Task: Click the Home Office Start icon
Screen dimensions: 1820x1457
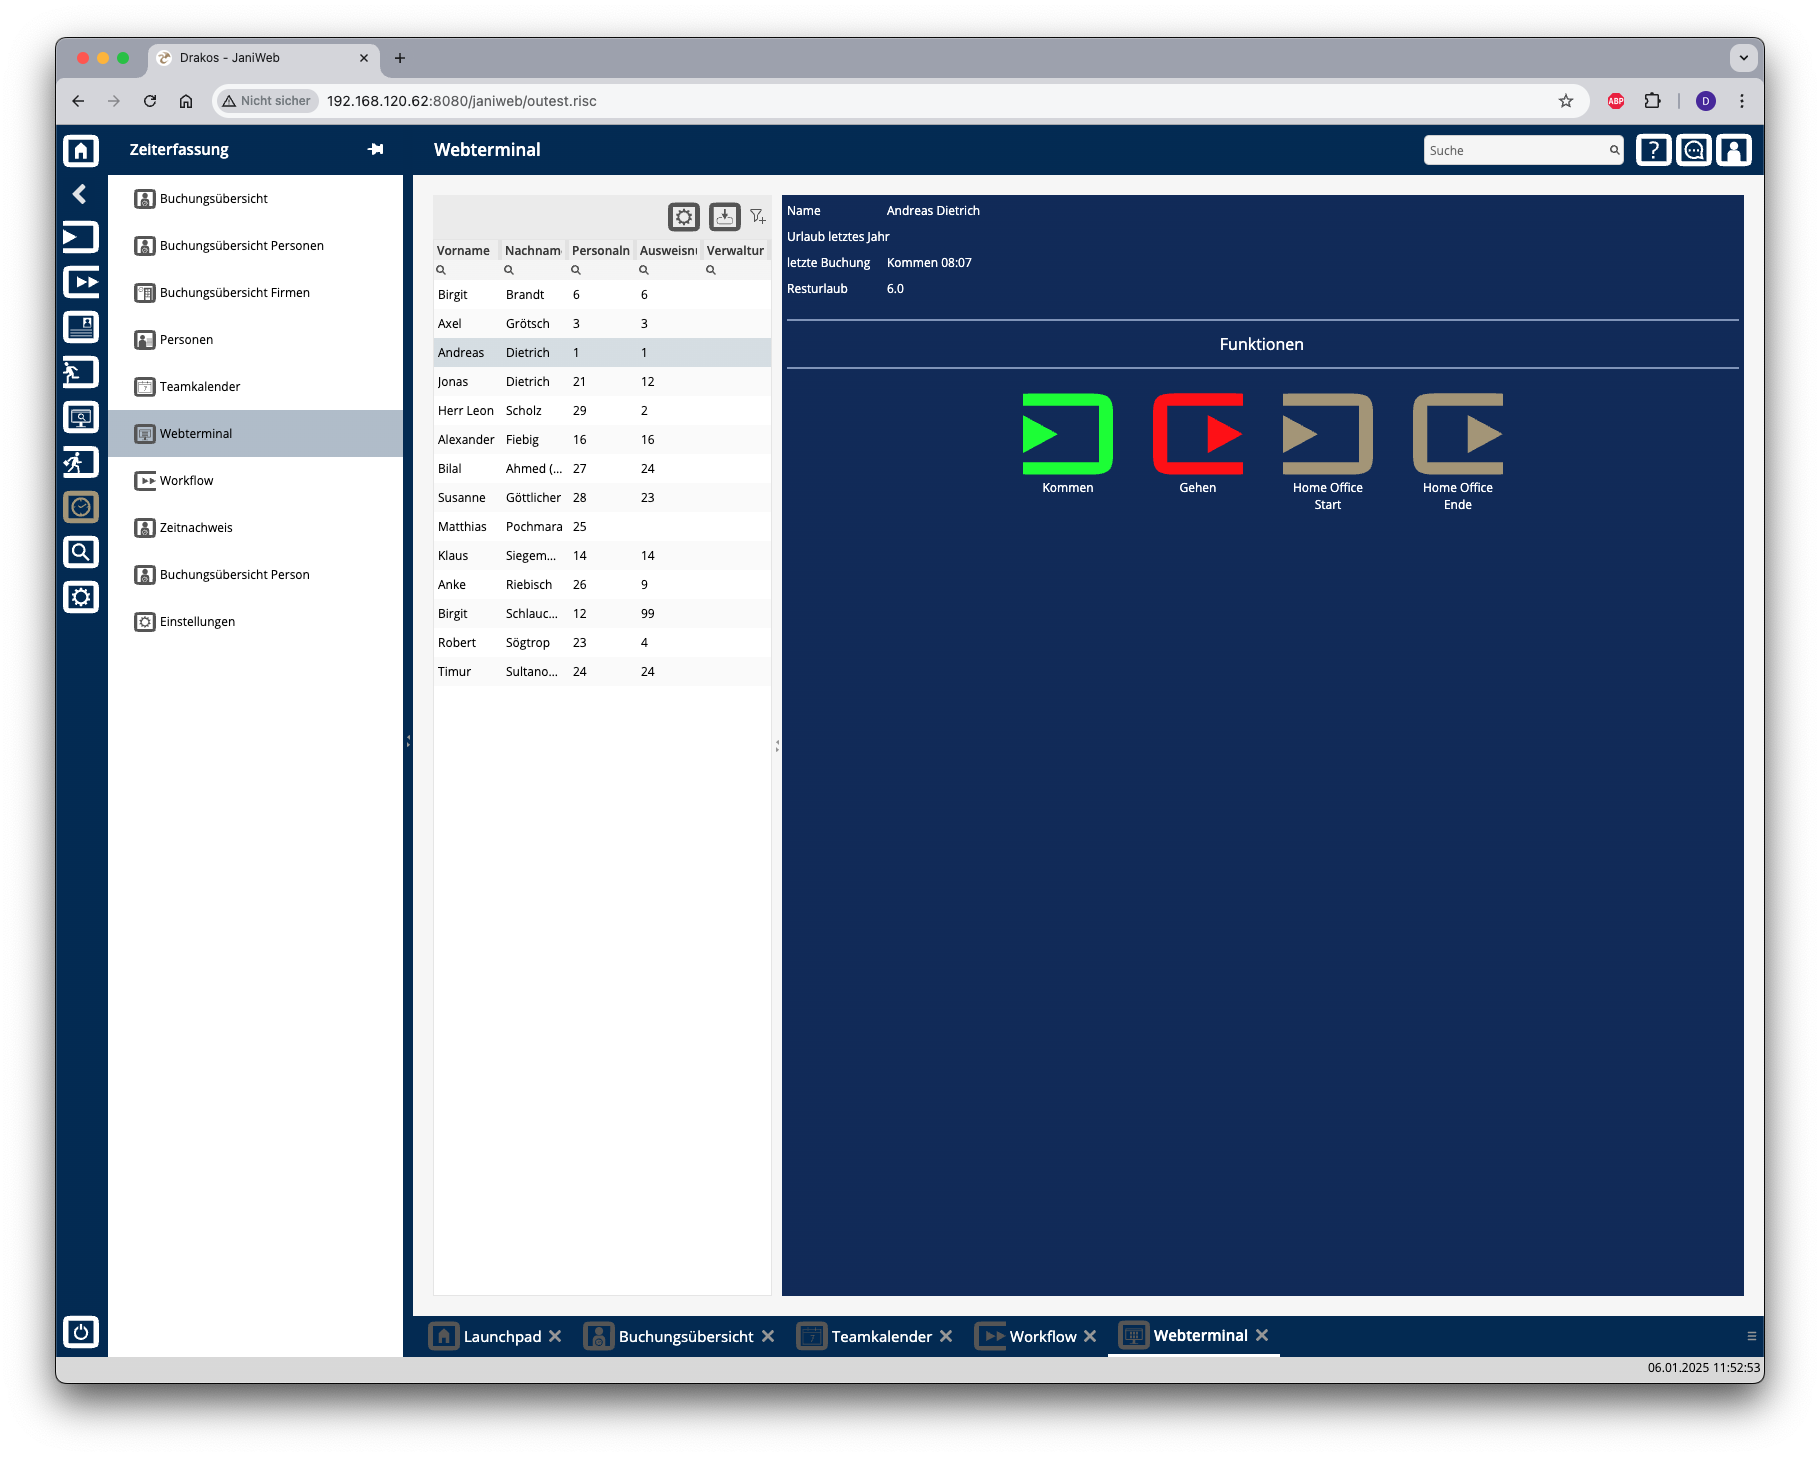Action: [1328, 434]
